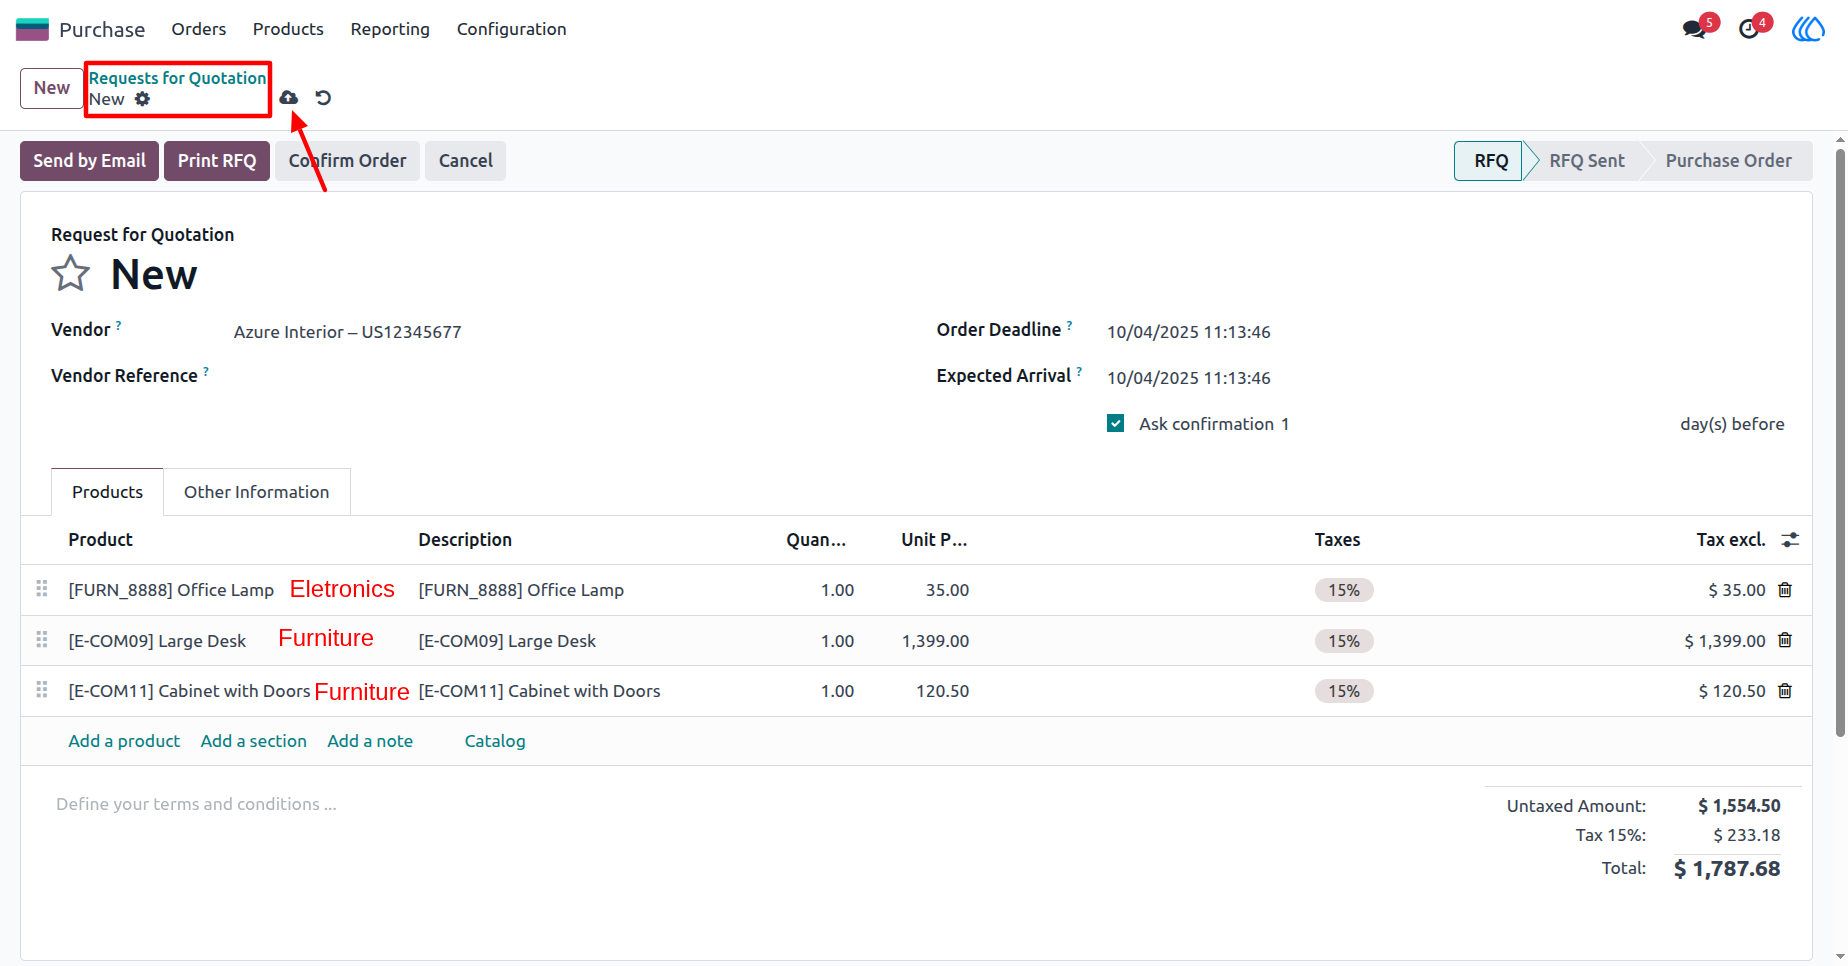This screenshot has width=1848, height=966.
Task: Open the chat messages icon
Action: 1694,29
